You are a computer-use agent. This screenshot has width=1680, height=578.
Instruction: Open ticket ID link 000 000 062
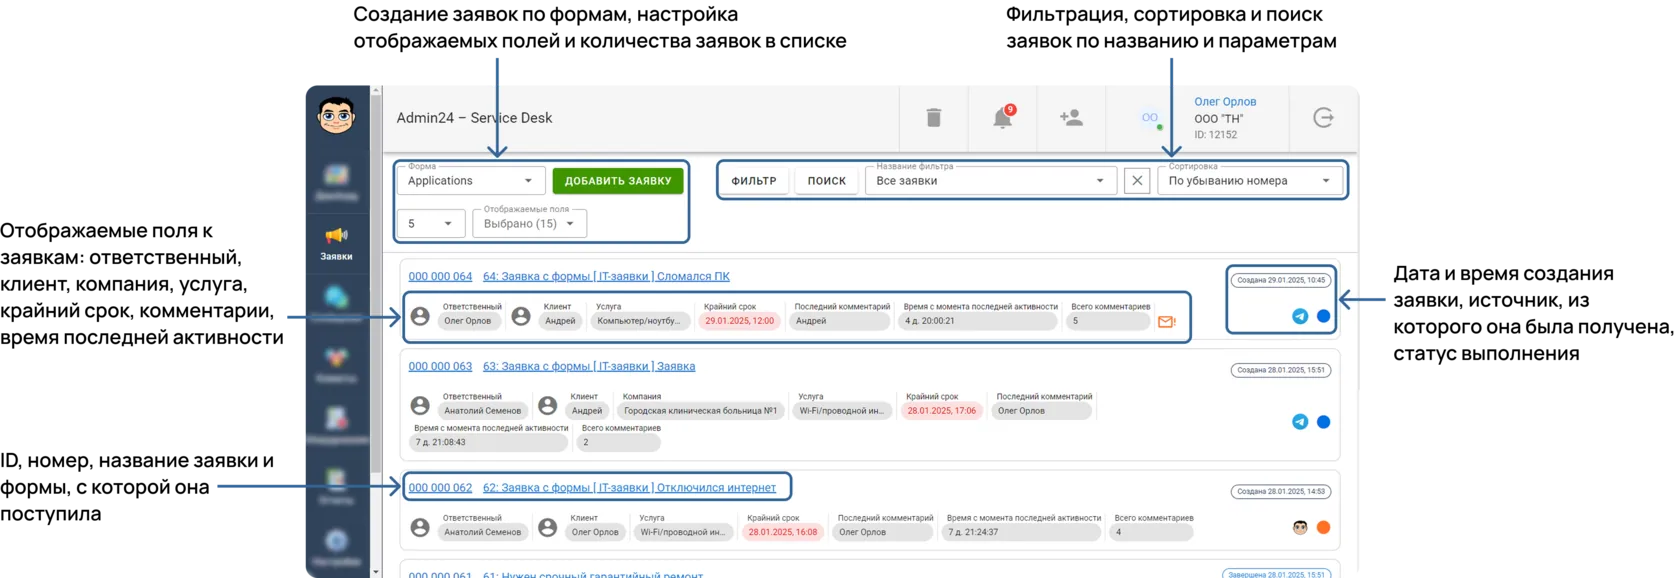(440, 488)
